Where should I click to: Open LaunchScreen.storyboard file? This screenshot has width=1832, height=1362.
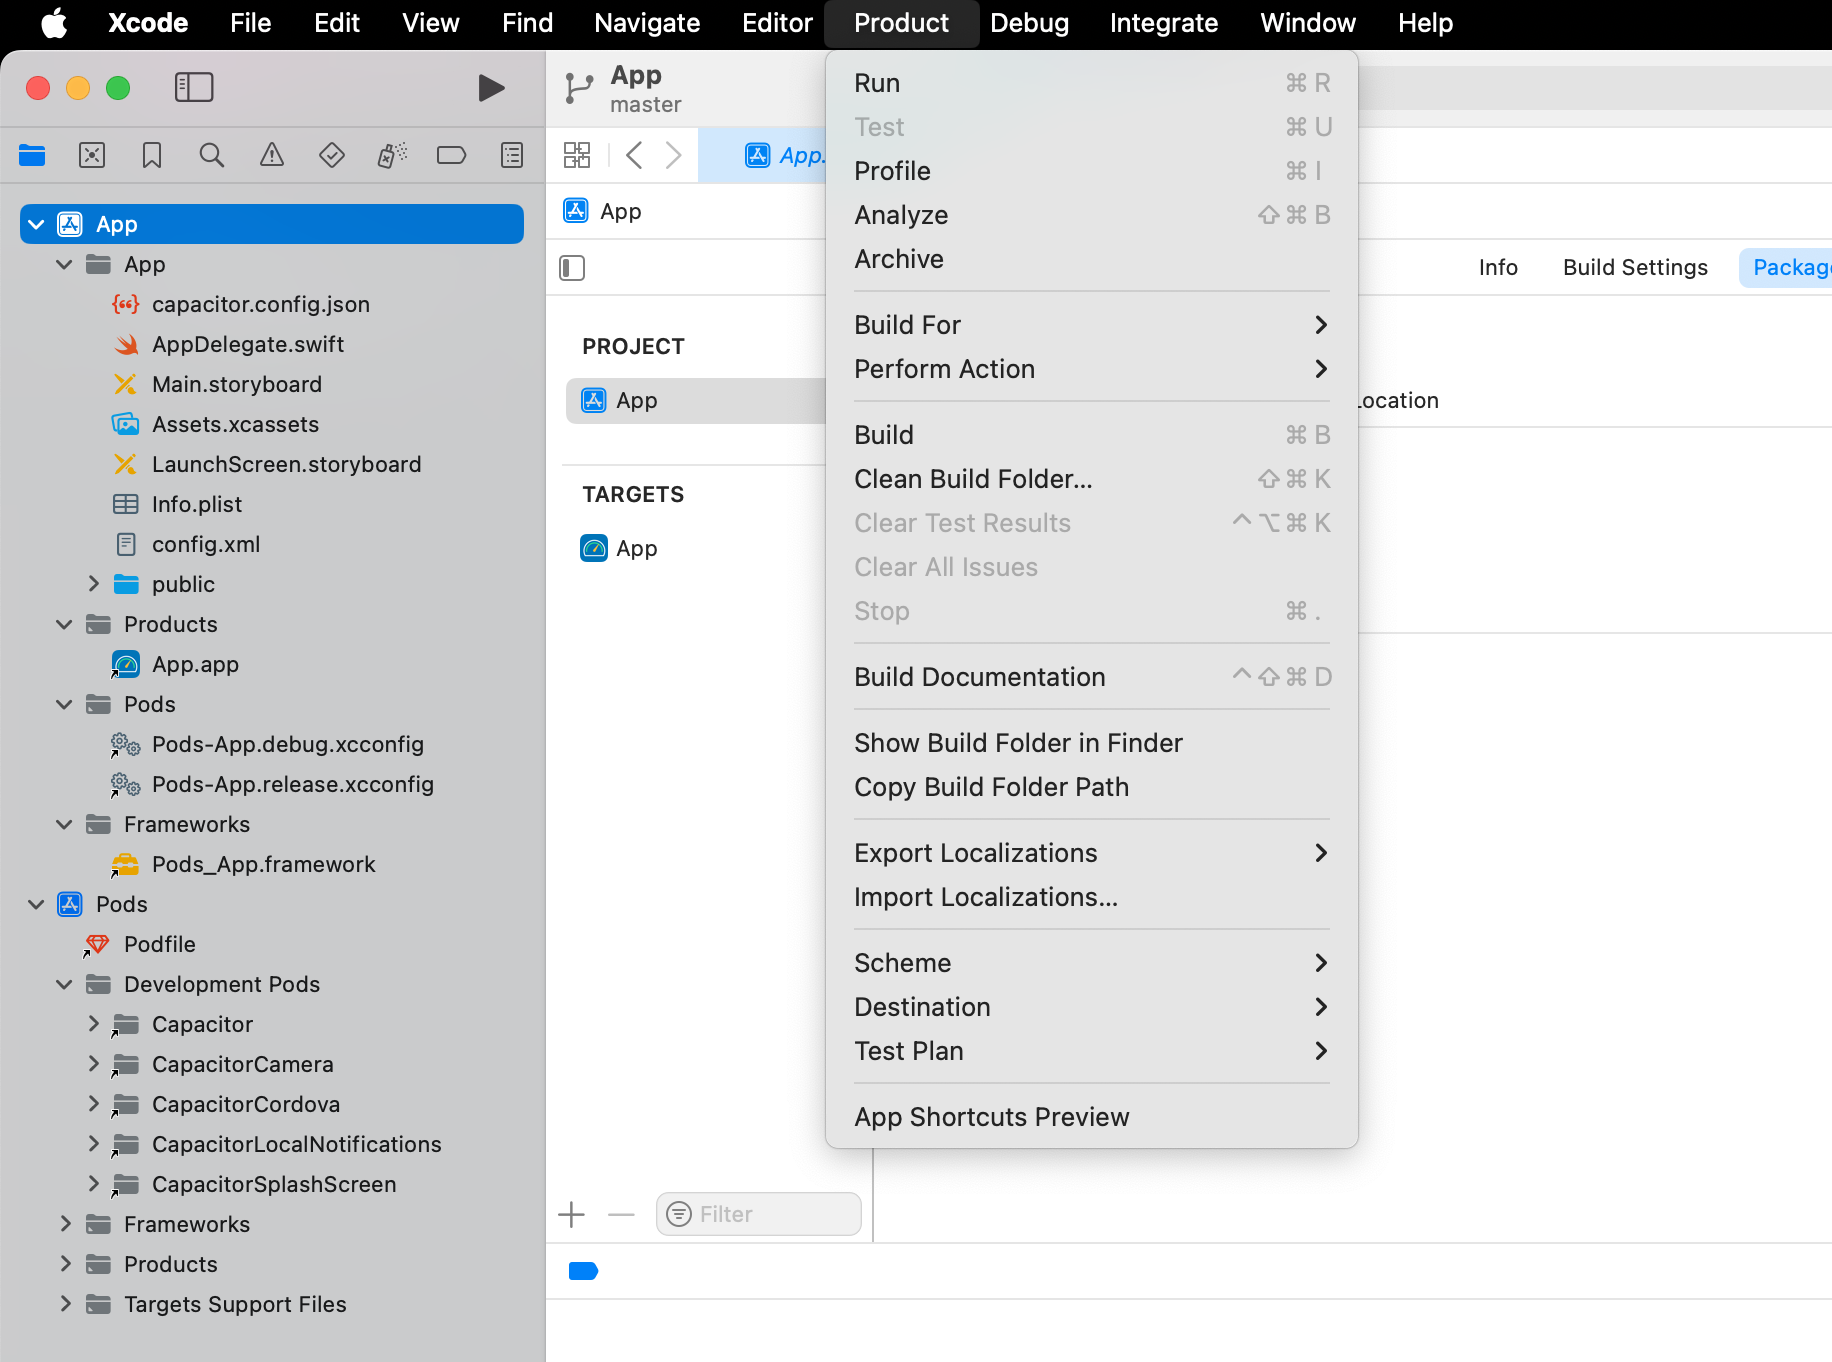coord(287,464)
